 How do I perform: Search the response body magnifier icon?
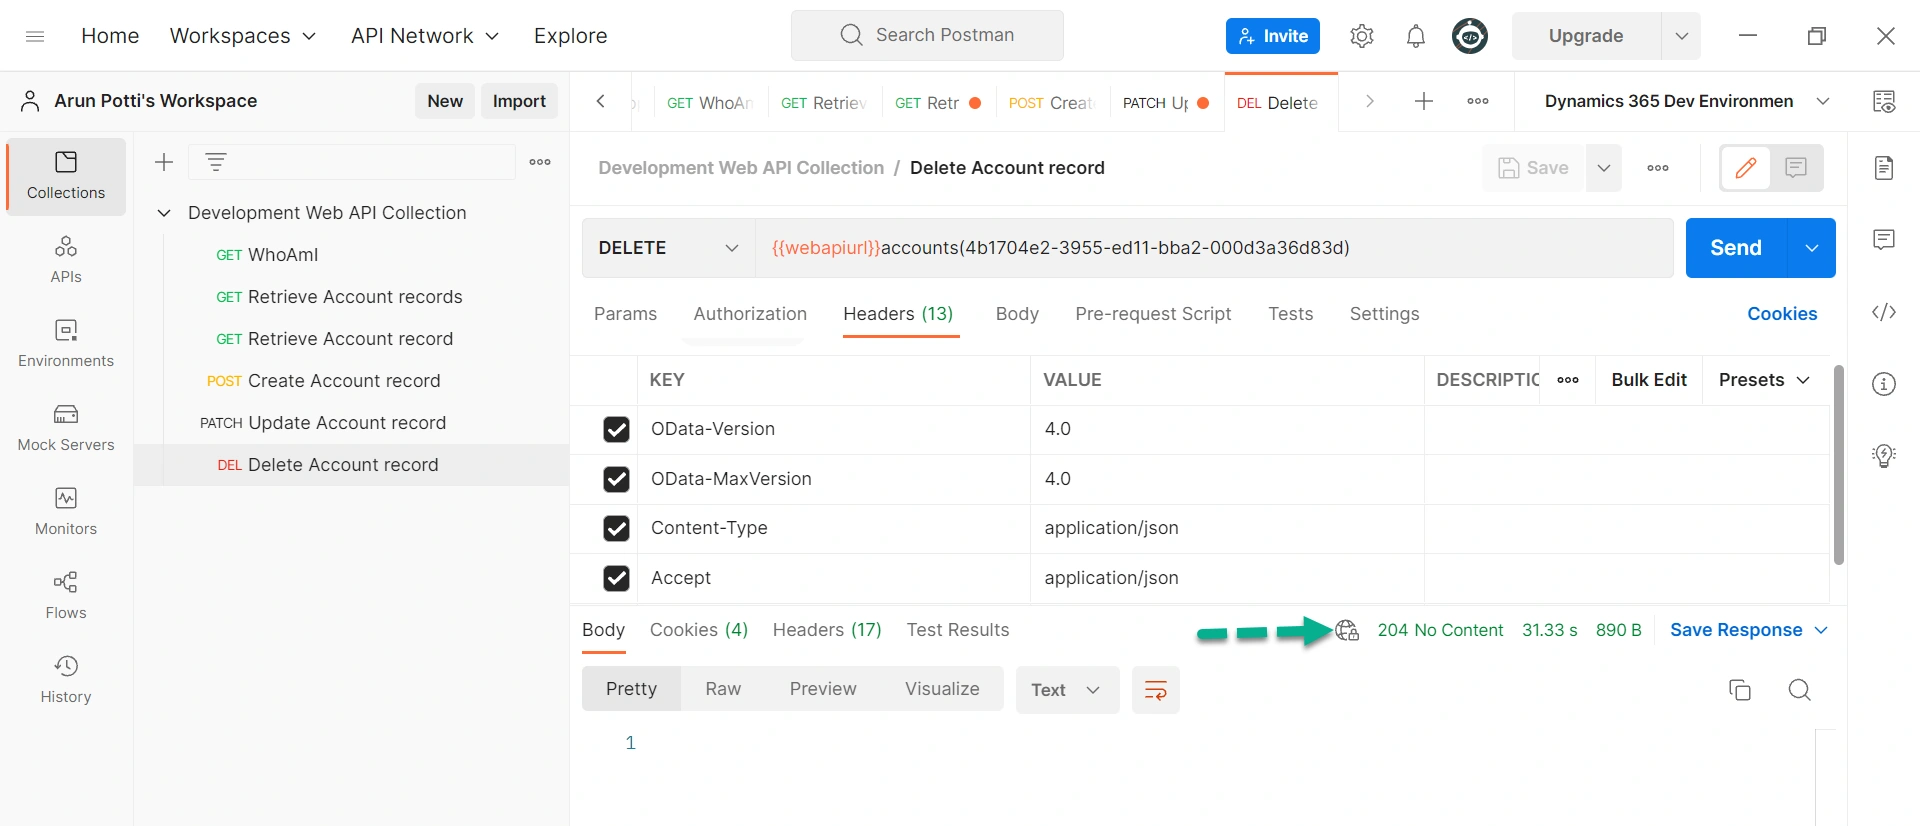[1799, 690]
